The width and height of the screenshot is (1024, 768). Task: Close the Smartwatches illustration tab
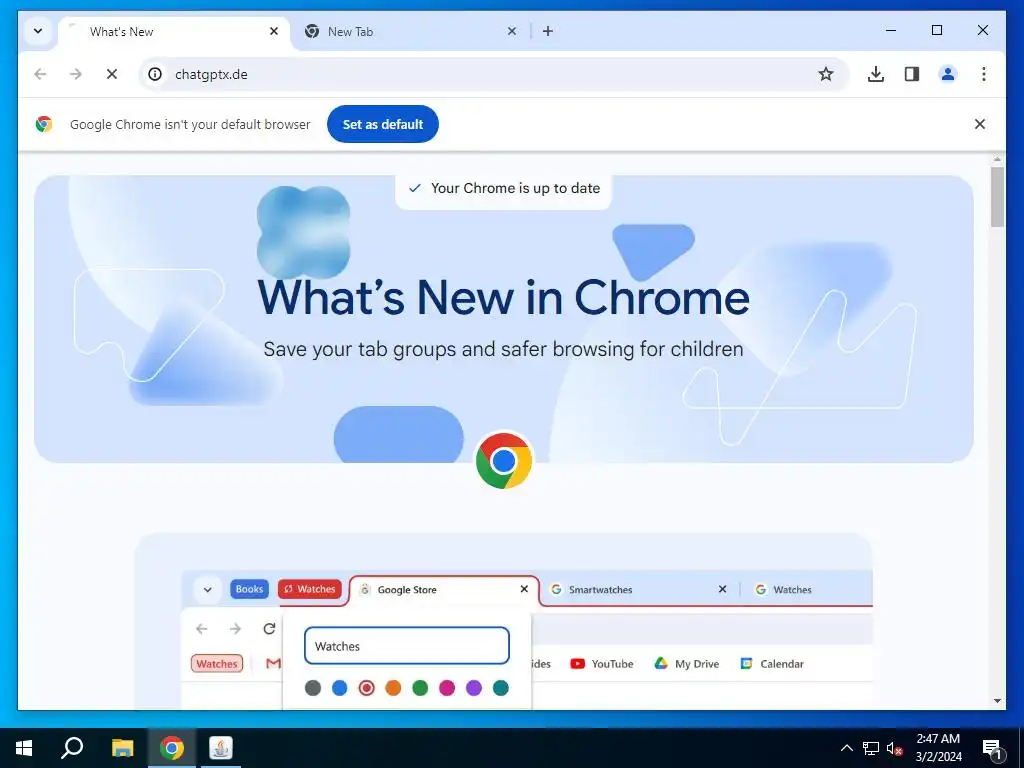[722, 589]
